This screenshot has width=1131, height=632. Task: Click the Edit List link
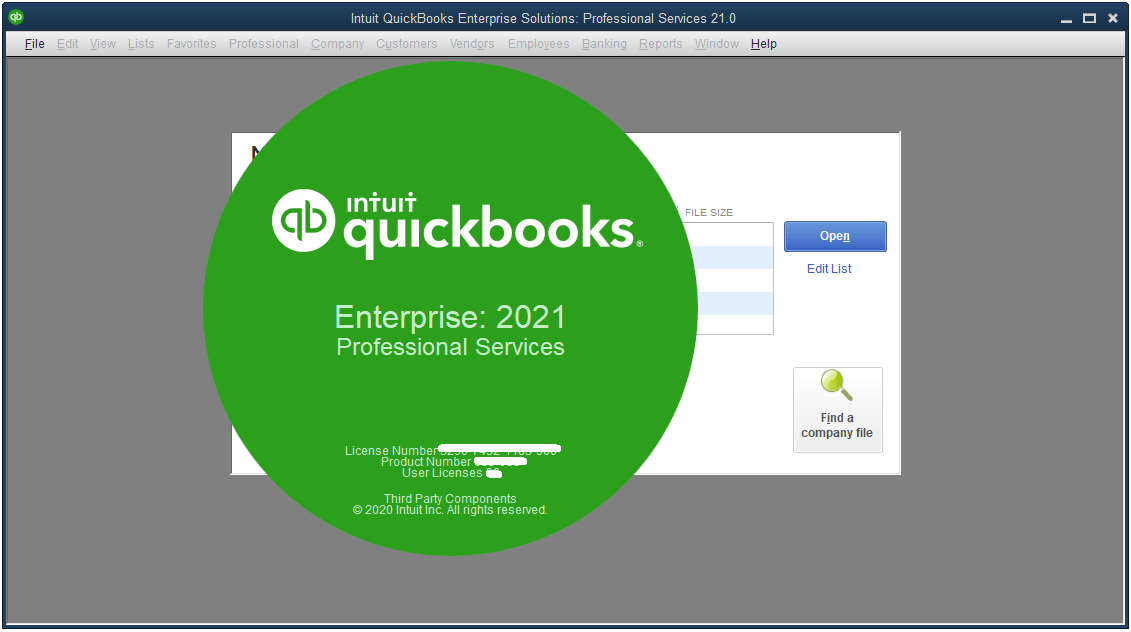[x=829, y=268]
